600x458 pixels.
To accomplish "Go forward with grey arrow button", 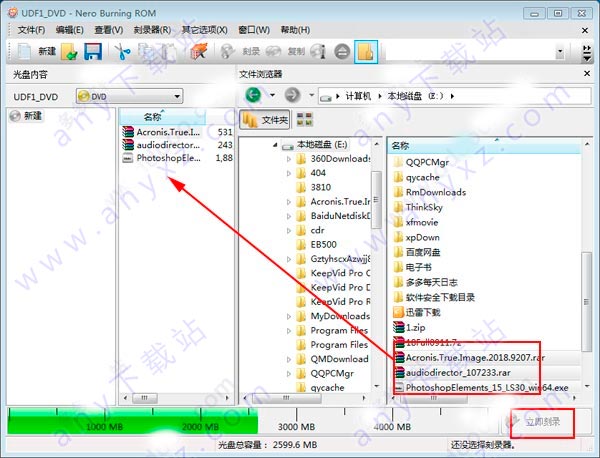I will pos(292,95).
